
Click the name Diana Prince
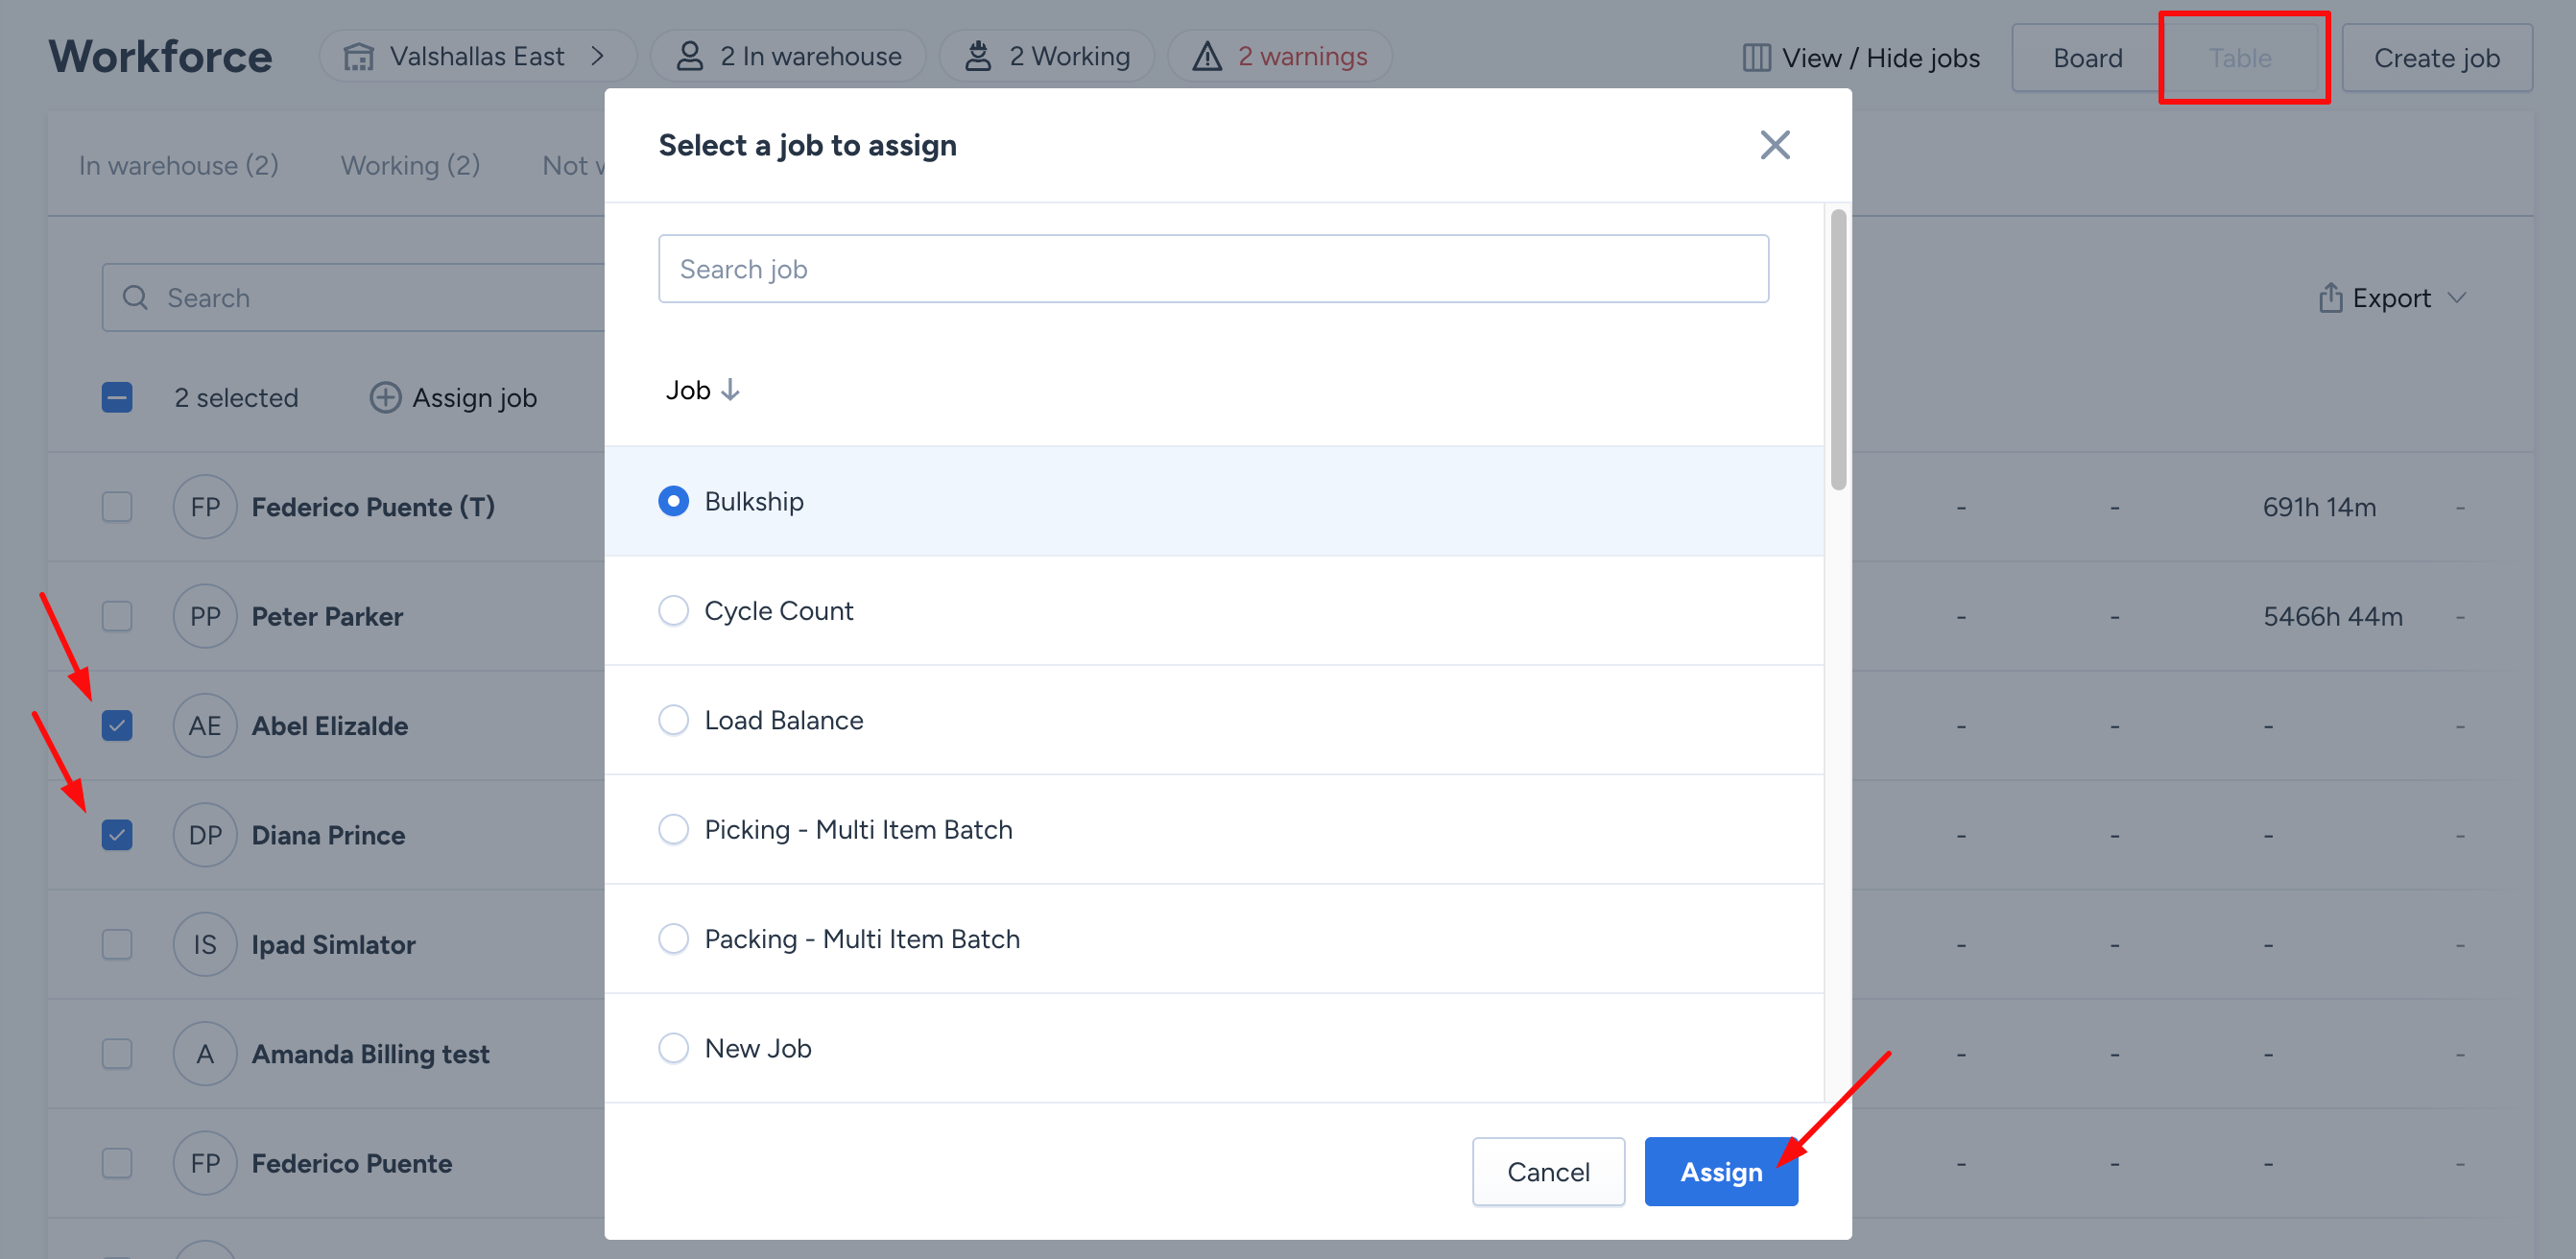[328, 835]
